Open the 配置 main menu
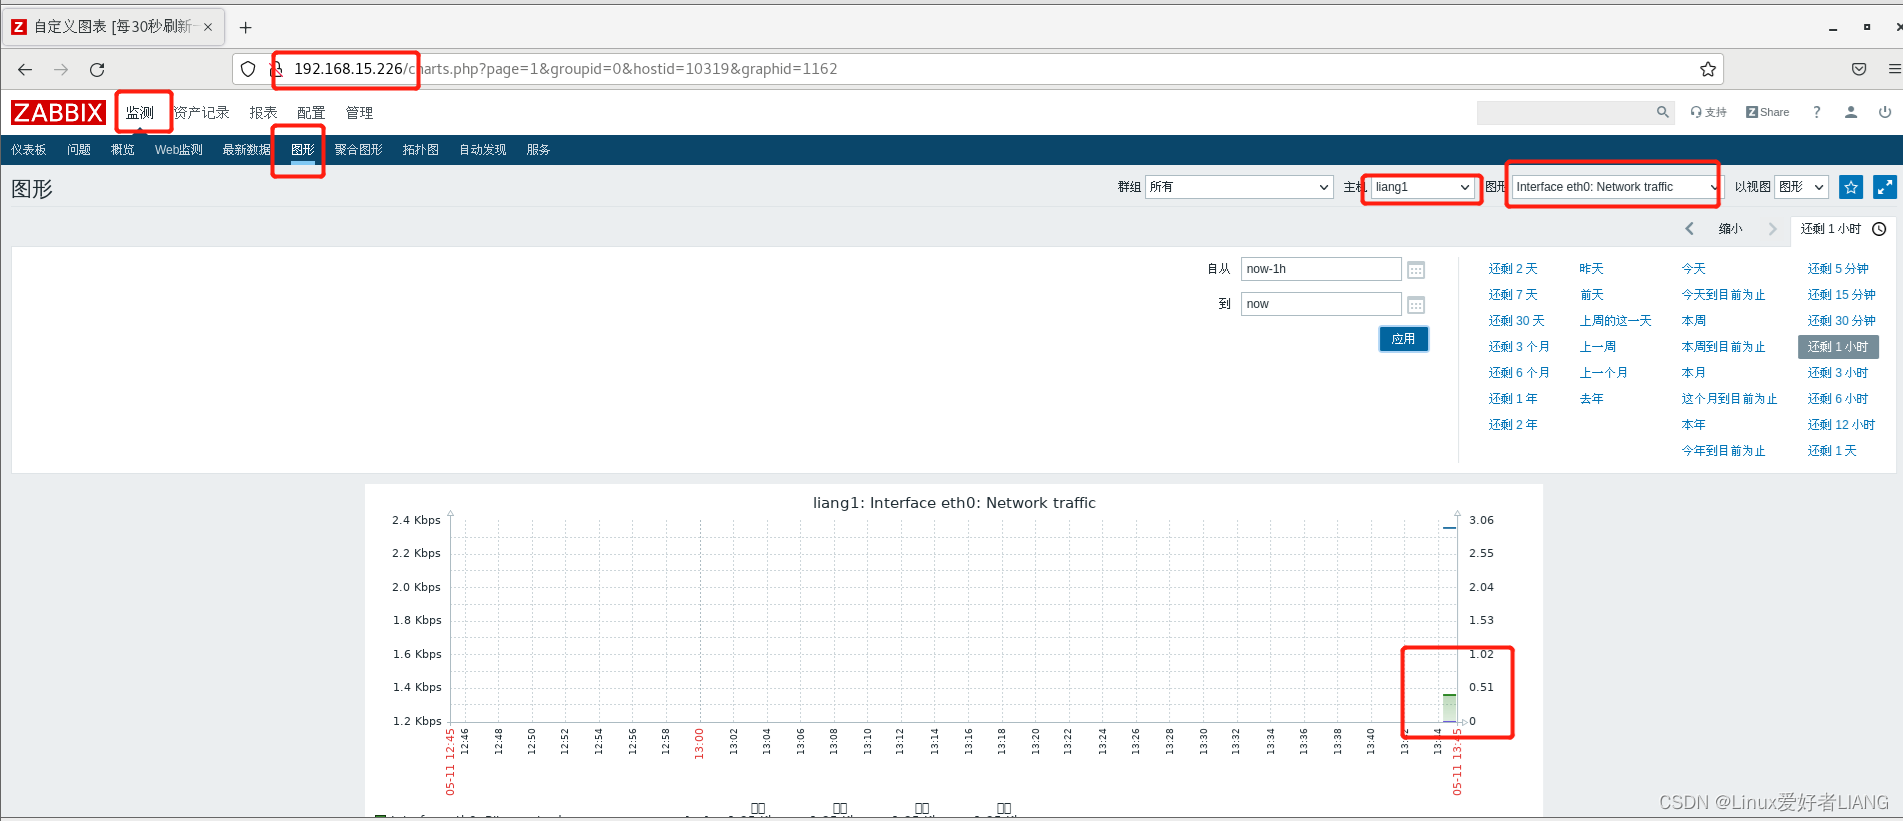 coord(311,113)
